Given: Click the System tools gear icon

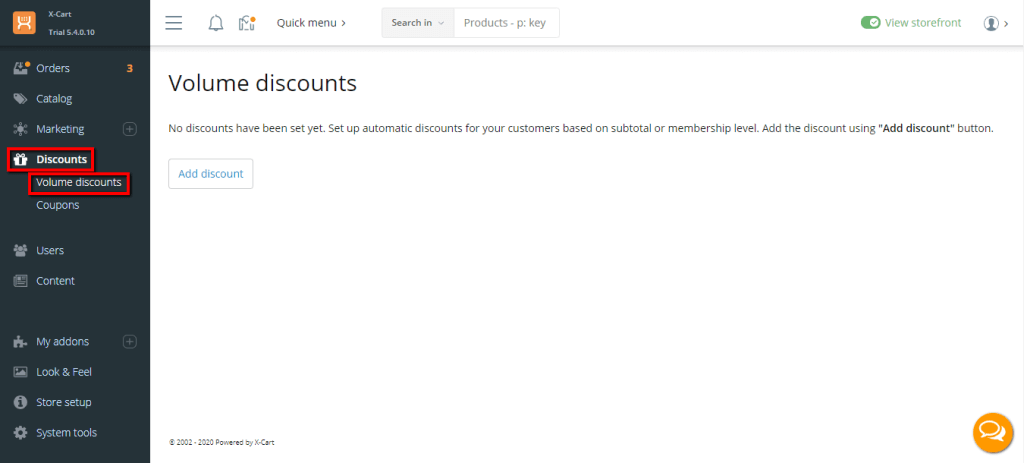Looking at the screenshot, I should coord(21,432).
